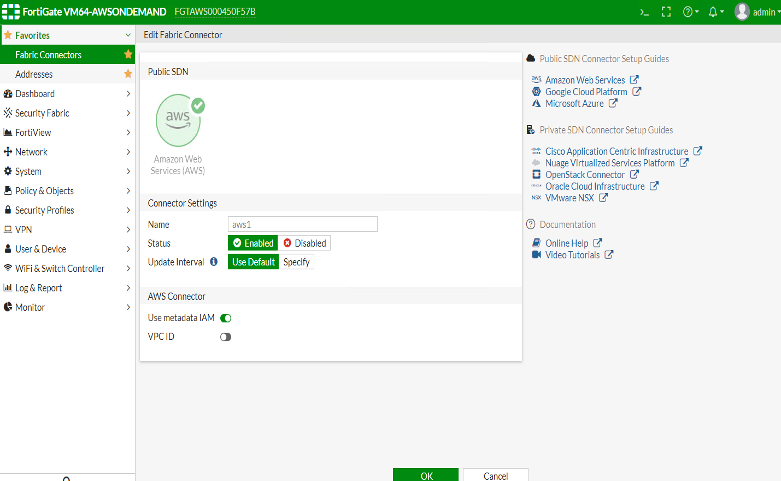The height and width of the screenshot is (481, 781).
Task: Open OpenStack Connector guide
Action: pyautogui.click(x=585, y=175)
